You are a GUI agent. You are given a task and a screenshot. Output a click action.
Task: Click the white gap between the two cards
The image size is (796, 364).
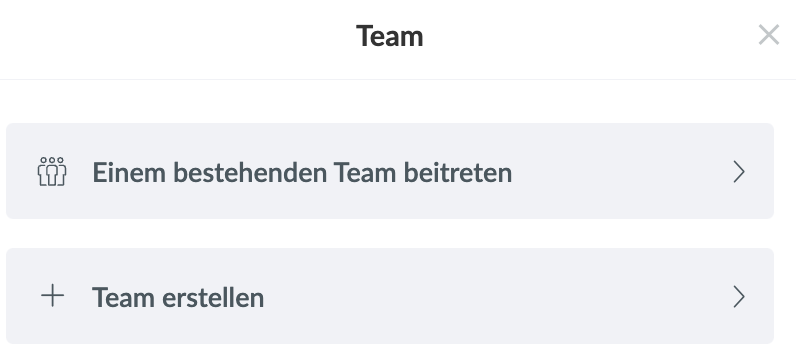click(x=390, y=234)
